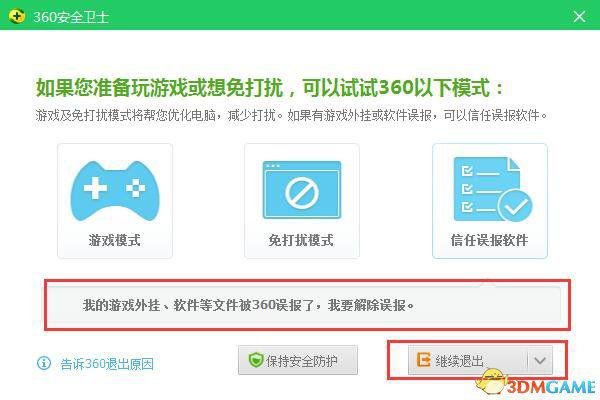Close the 360安全卫士 dialog window
600x400 pixels.
coord(579,16)
